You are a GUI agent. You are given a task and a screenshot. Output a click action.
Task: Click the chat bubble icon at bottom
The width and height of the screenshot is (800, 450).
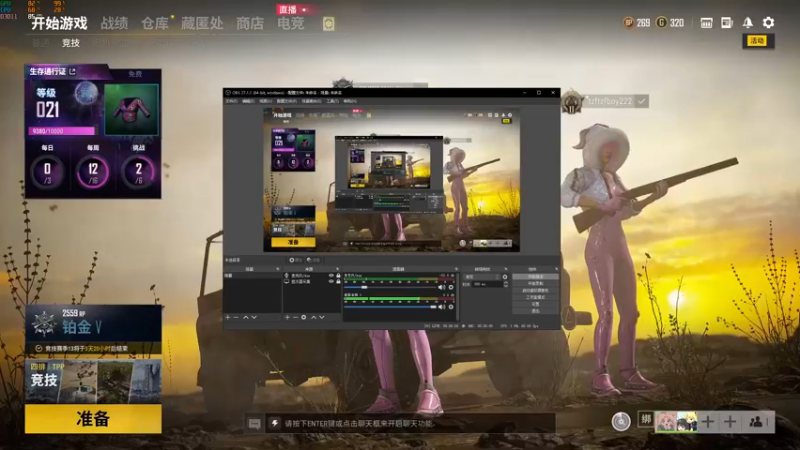pos(255,423)
